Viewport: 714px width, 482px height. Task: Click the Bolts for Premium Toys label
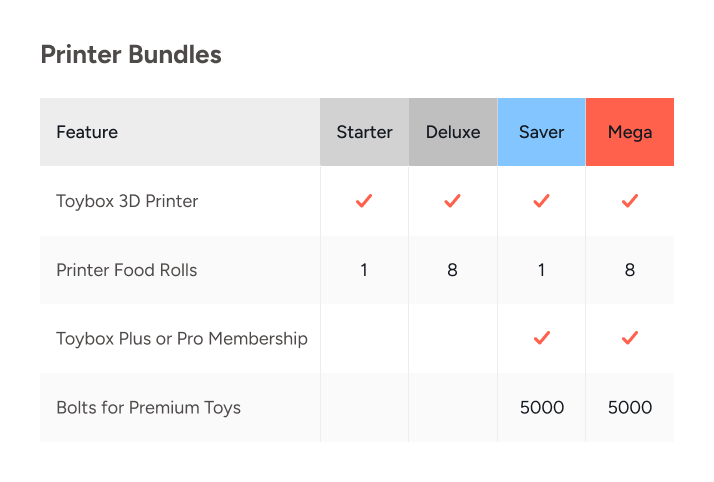tap(148, 407)
